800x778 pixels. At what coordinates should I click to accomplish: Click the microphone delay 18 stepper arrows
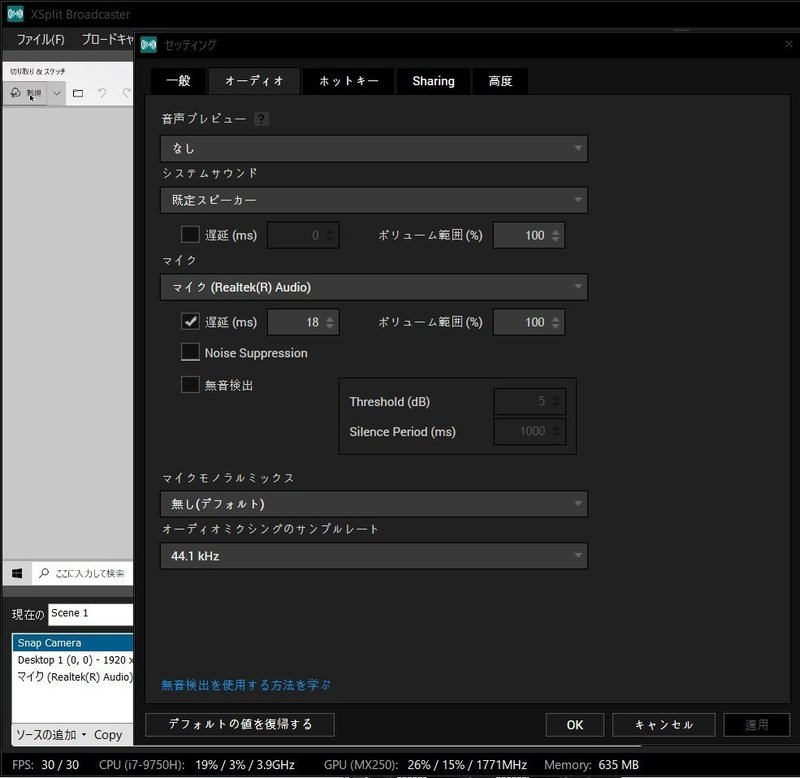coord(330,322)
